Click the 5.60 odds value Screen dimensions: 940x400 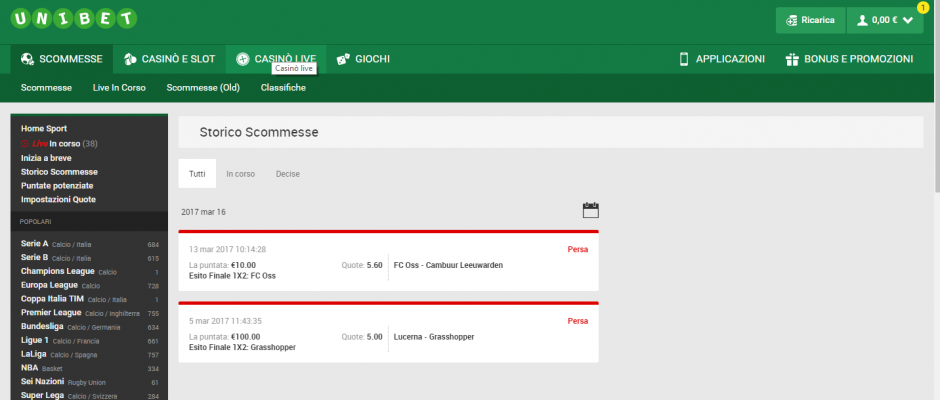(x=375, y=265)
